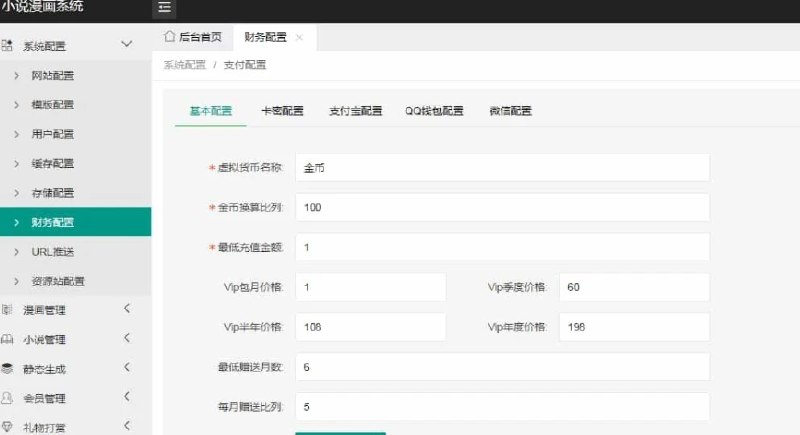This screenshot has height=435, width=800.
Task: Click the Vip年度价格 input field
Action: coord(634,327)
